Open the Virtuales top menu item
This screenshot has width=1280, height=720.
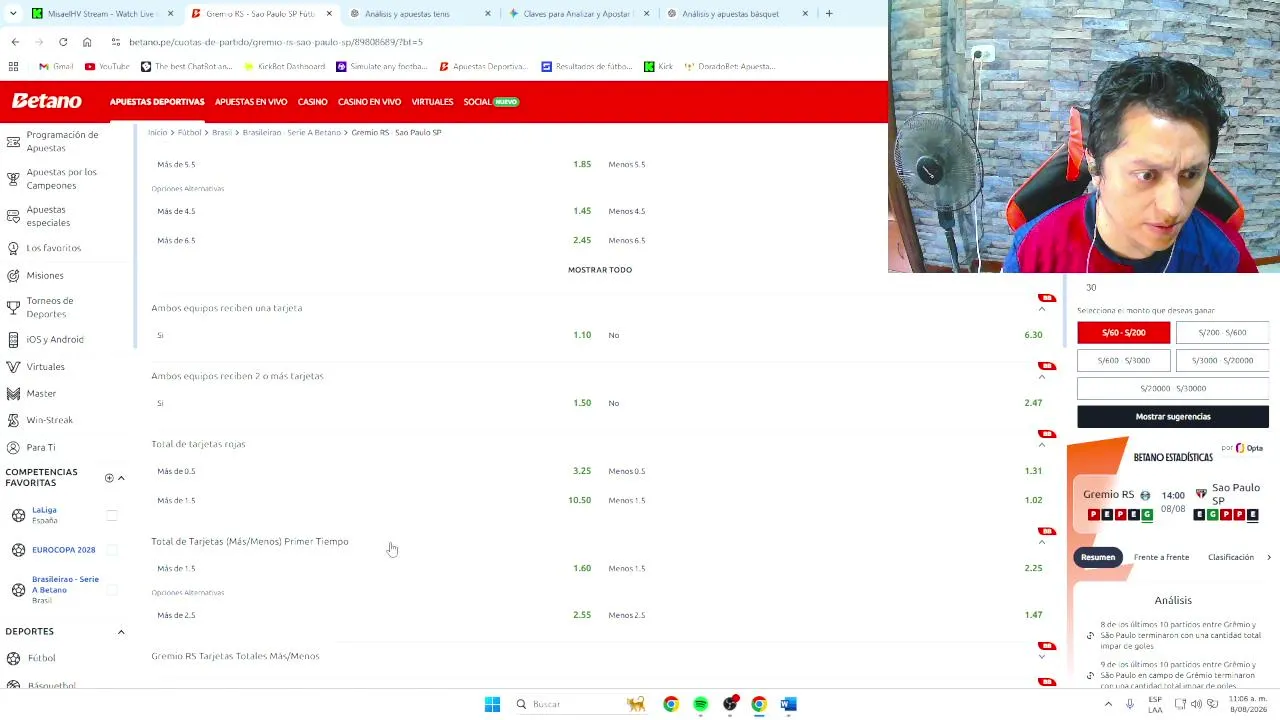[432, 102]
